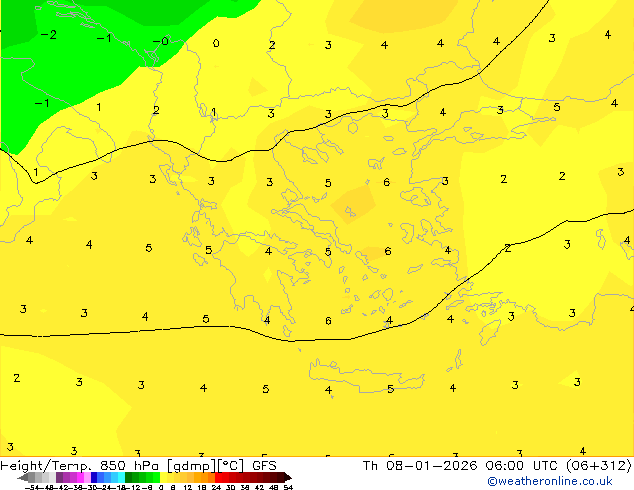Click the Height/Temp. 850 hPa GFS title

pyautogui.click(x=138, y=466)
